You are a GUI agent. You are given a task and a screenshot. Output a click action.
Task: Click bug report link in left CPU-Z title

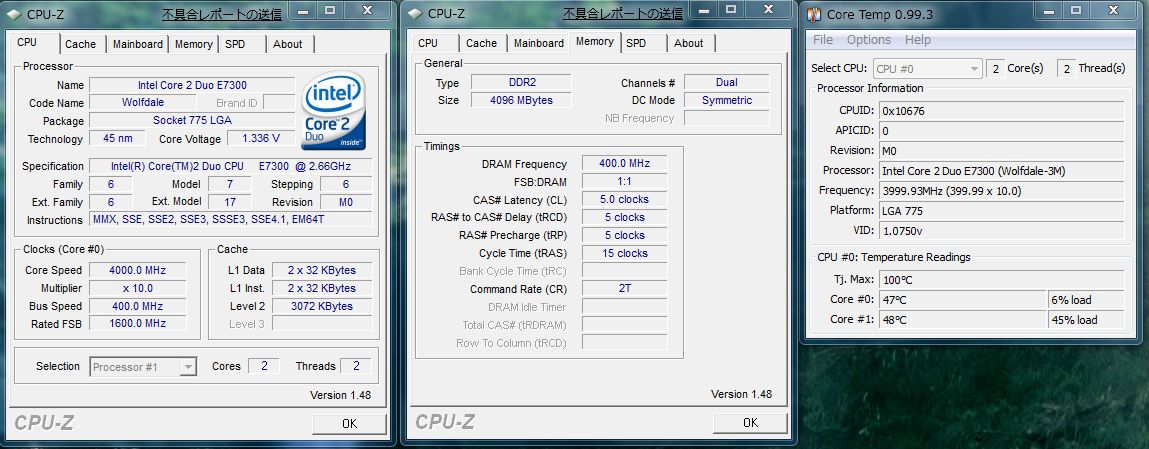pos(221,14)
